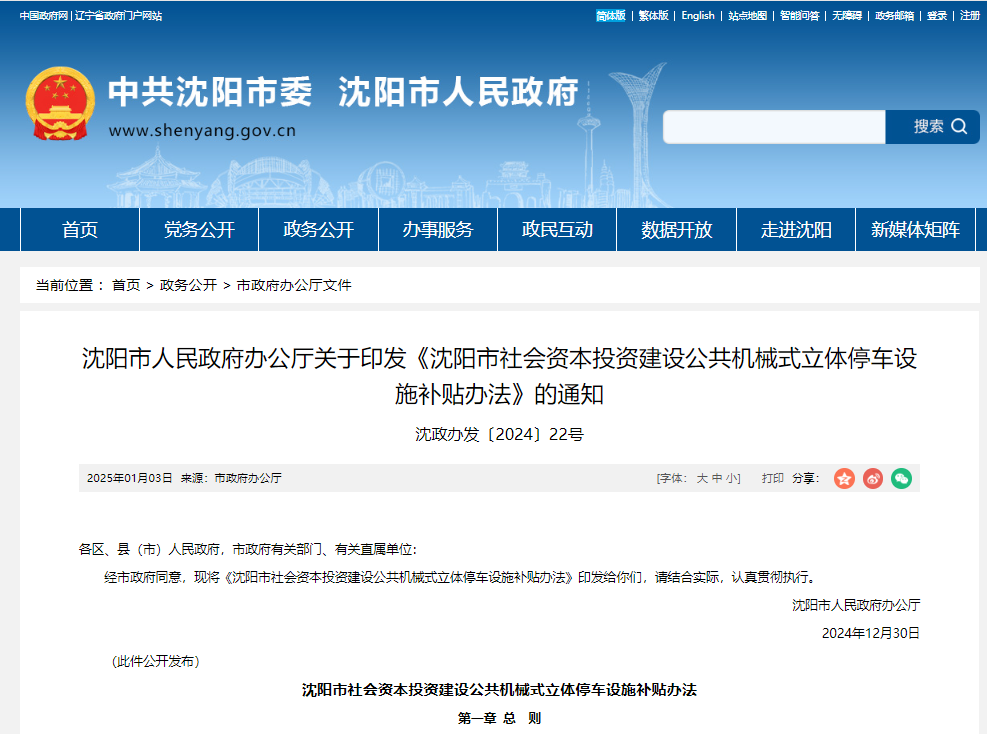Click the national emblem logo
The height and width of the screenshot is (734, 987).
[x=60, y=104]
